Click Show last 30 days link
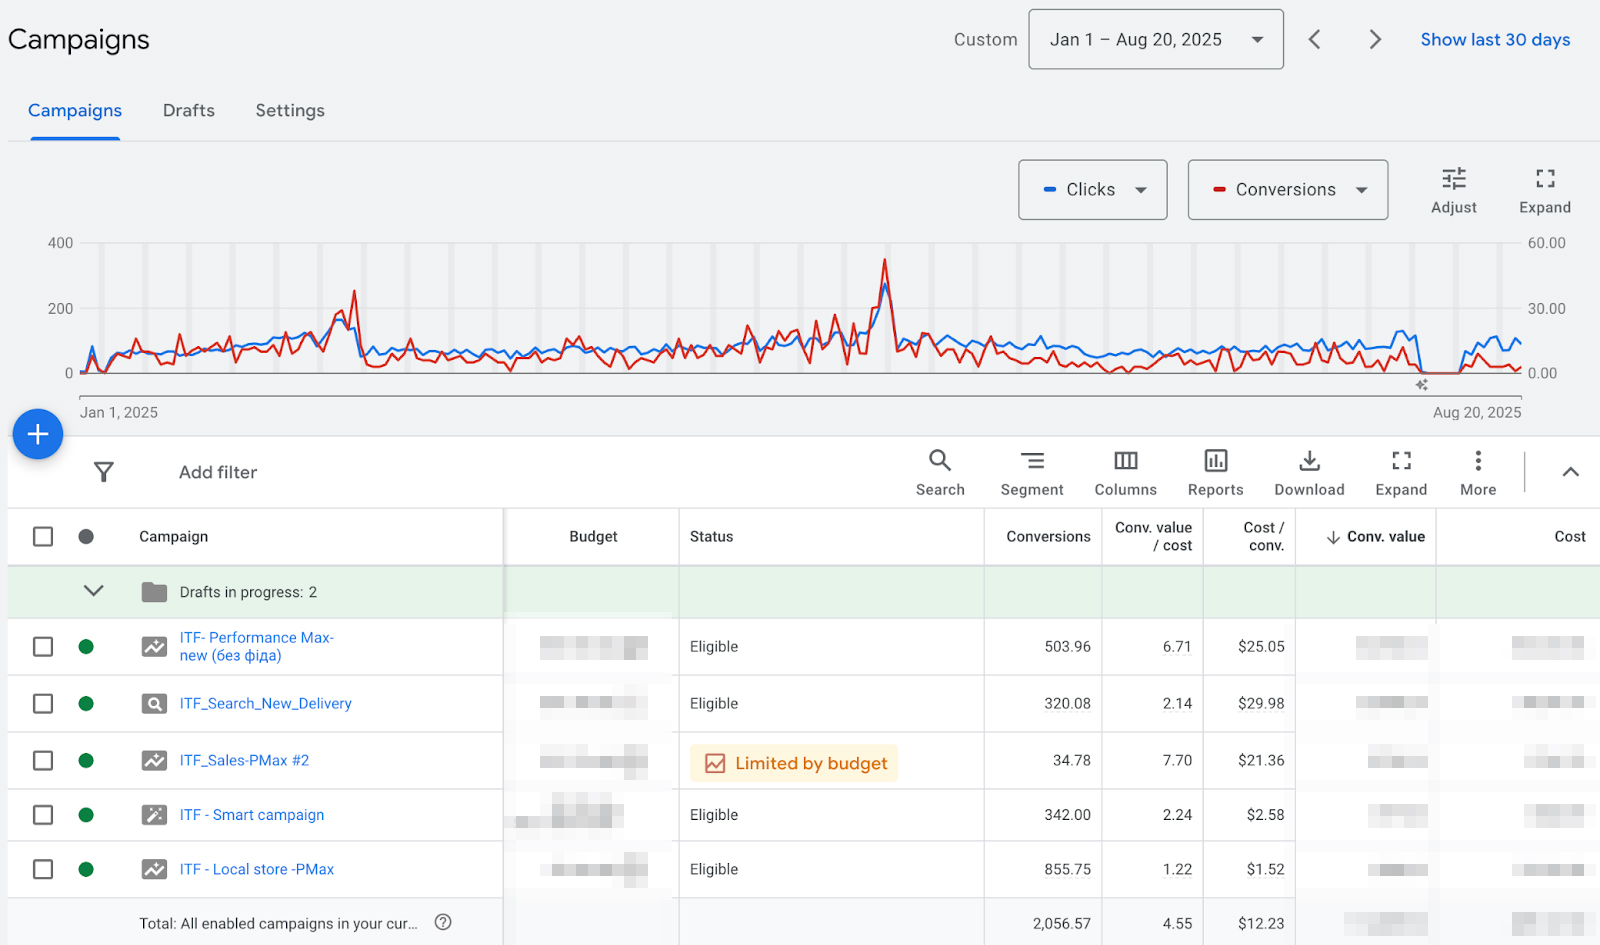Screen dimensions: 1600x945 pos(1494,40)
